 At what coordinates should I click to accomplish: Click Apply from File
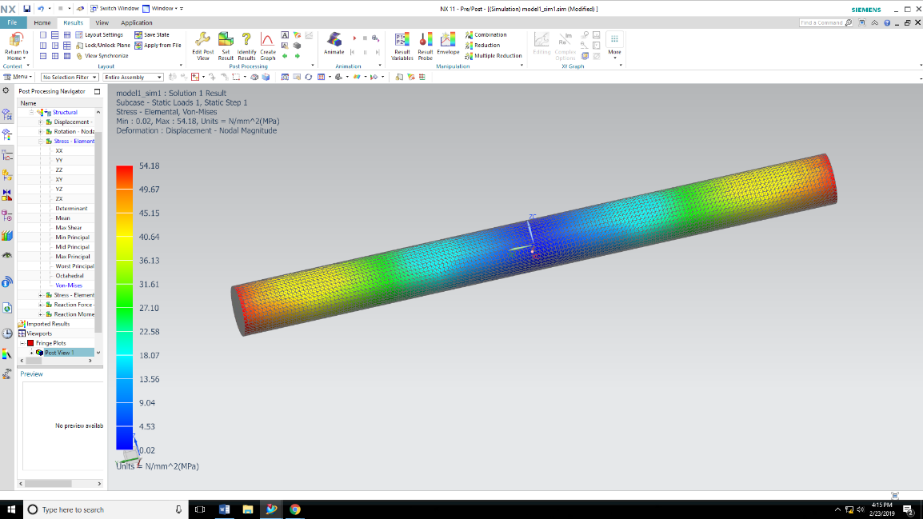(x=158, y=45)
